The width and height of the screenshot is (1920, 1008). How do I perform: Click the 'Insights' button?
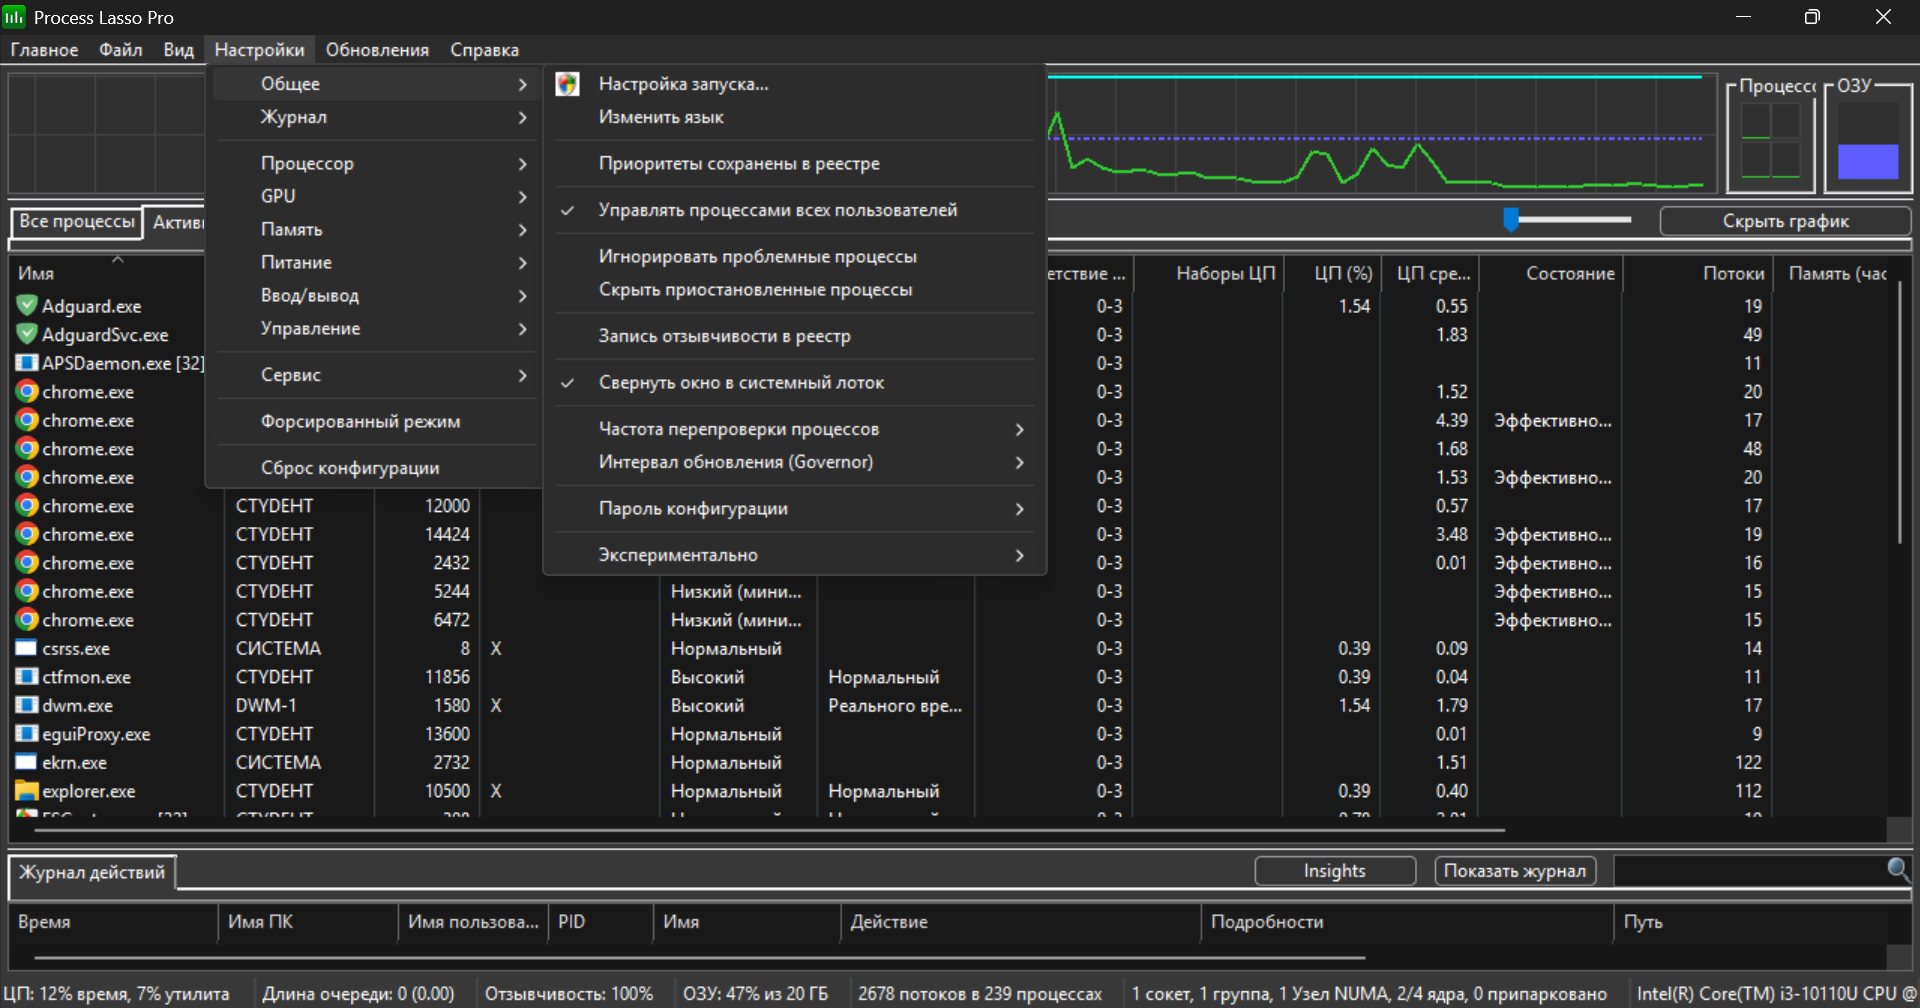tap(1334, 871)
